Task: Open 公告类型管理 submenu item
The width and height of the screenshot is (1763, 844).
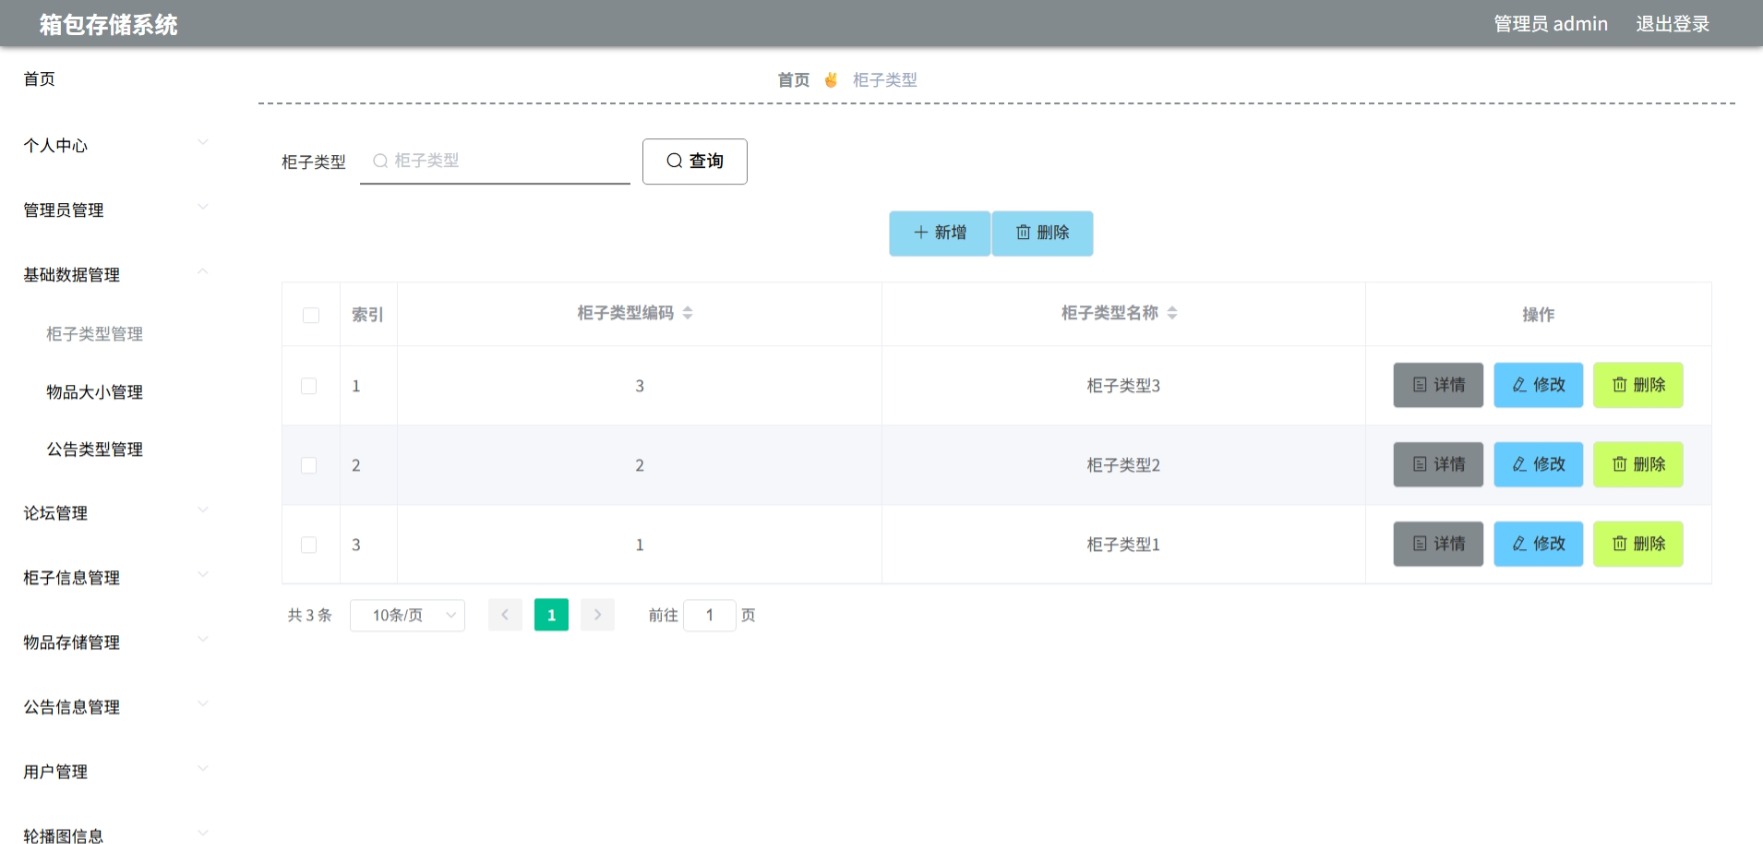Action: [94, 450]
